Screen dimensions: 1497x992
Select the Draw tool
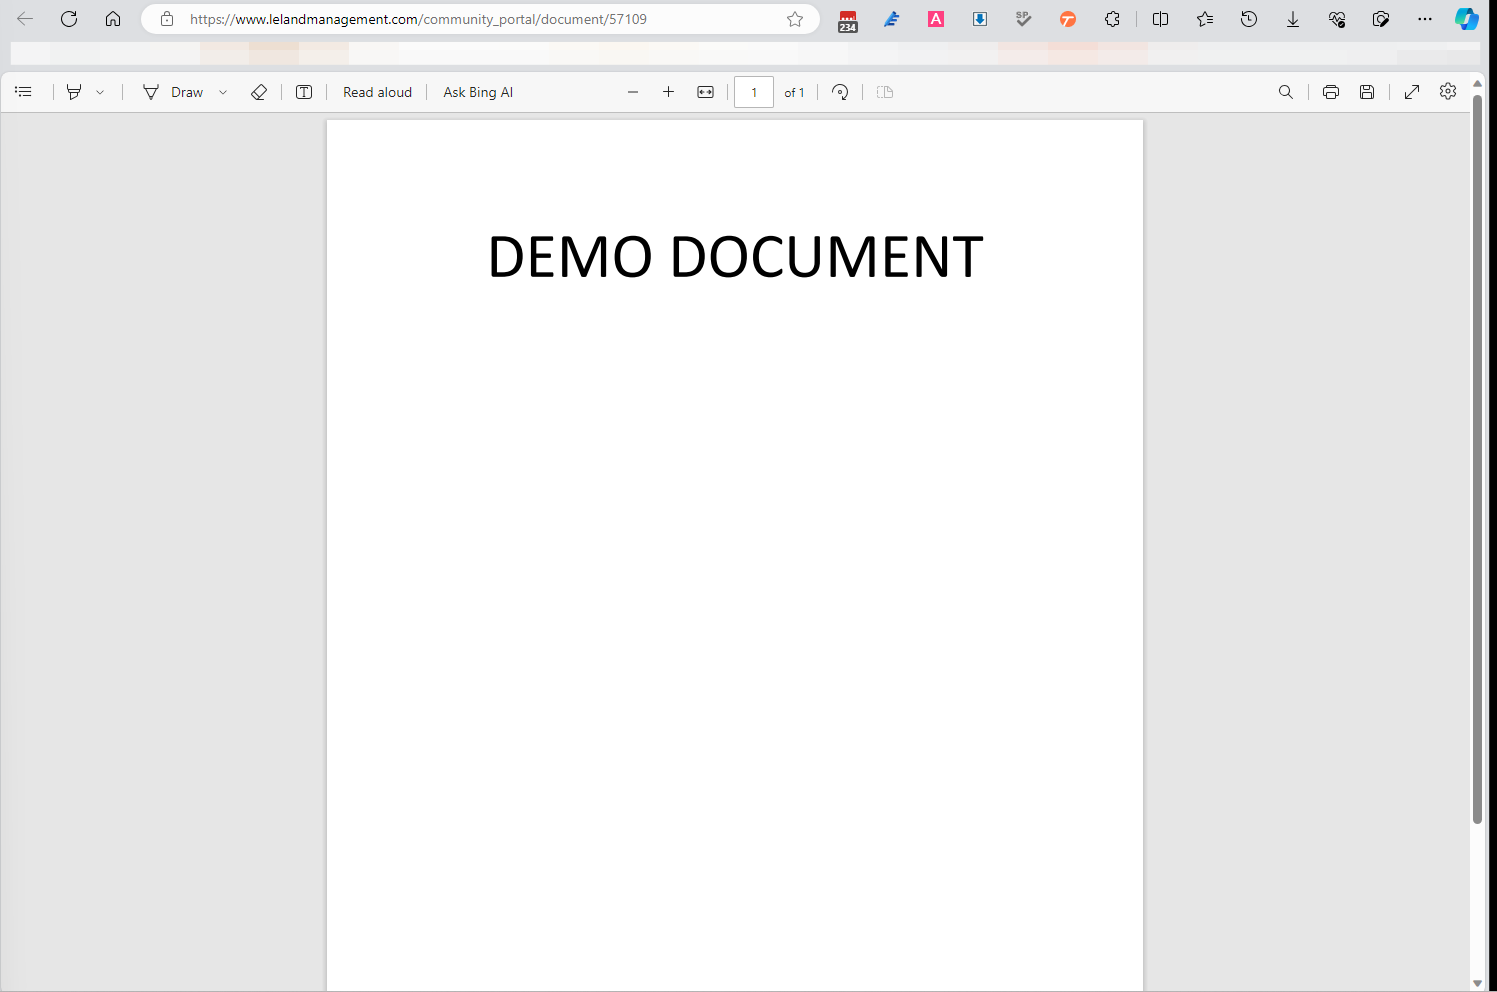[173, 92]
